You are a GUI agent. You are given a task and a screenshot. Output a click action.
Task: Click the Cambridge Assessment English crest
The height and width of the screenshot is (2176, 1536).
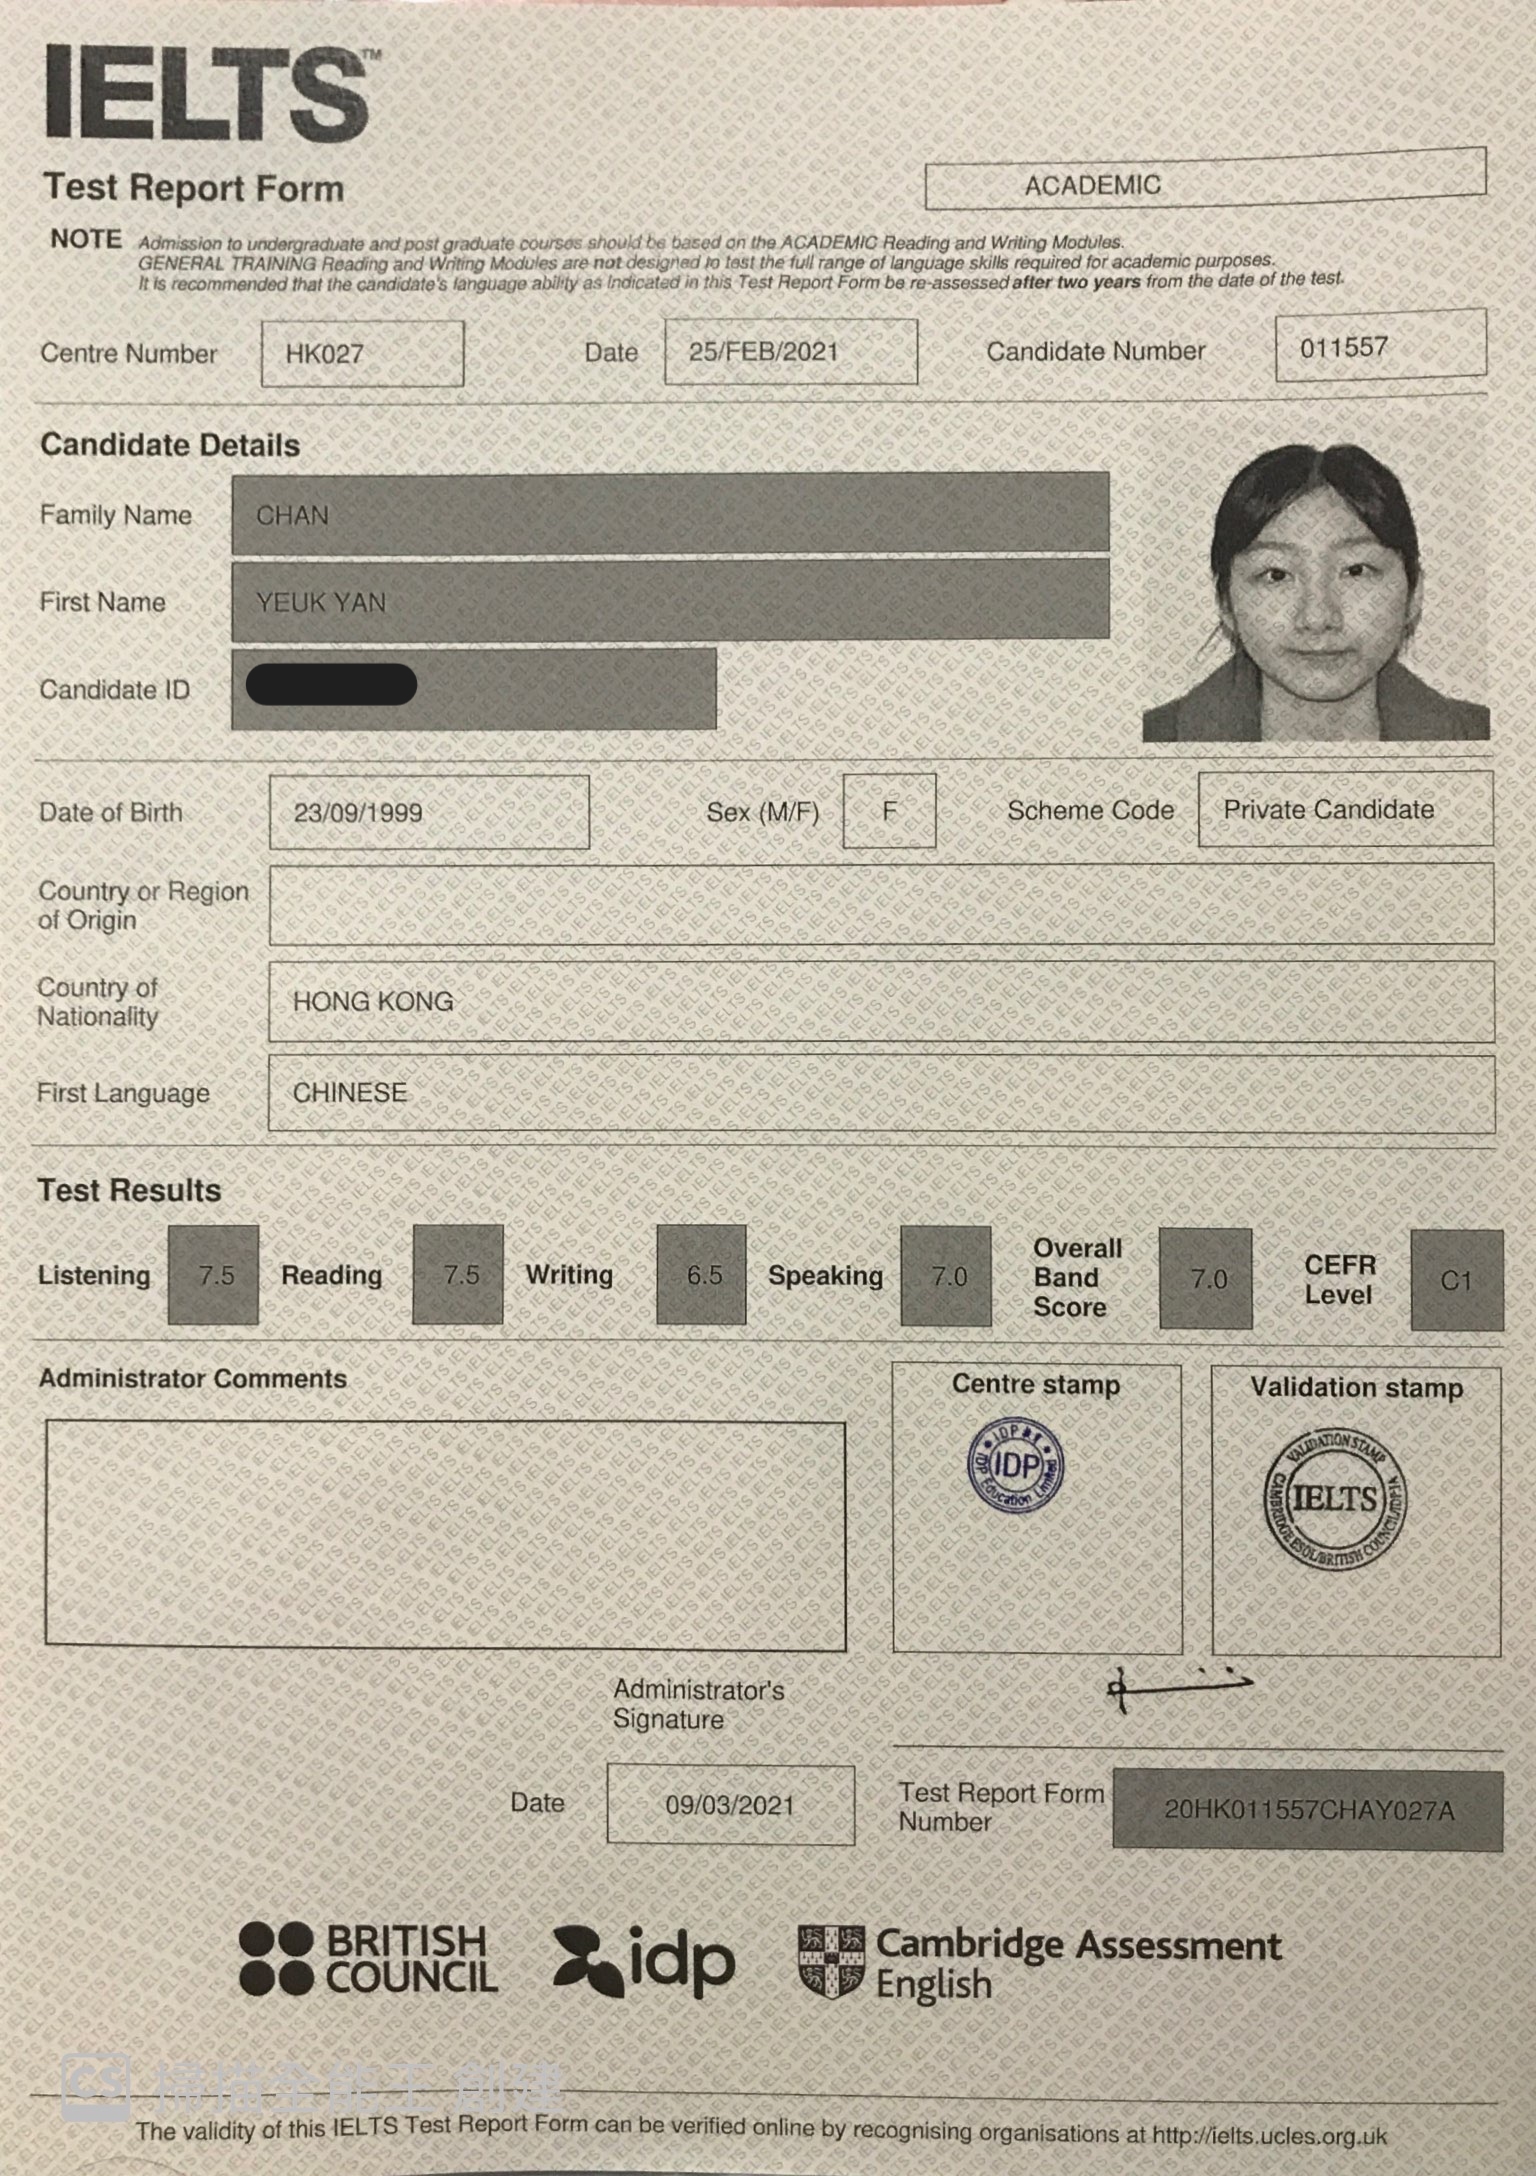pyautogui.click(x=830, y=1961)
